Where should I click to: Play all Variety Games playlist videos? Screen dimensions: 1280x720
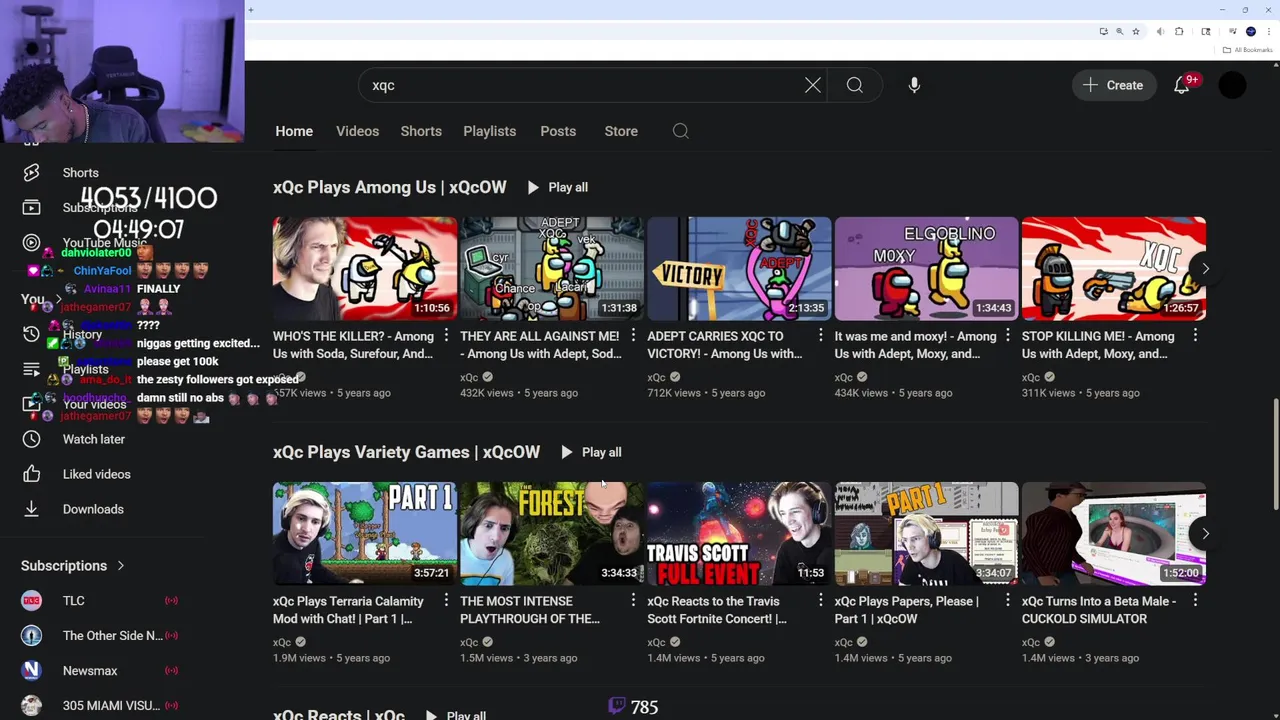click(591, 452)
